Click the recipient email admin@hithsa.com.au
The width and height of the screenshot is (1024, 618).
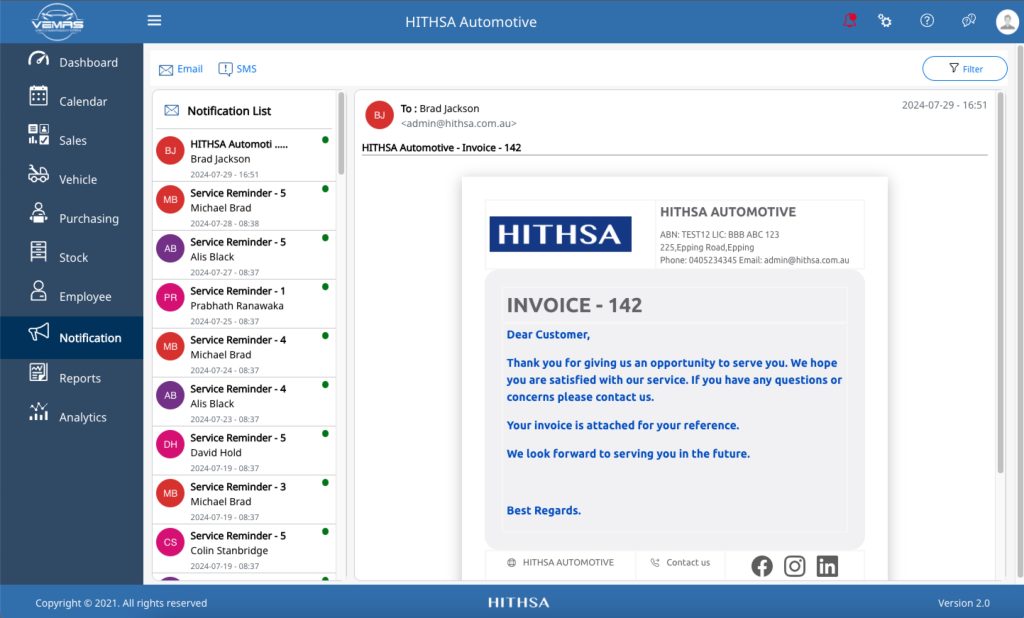[458, 123]
